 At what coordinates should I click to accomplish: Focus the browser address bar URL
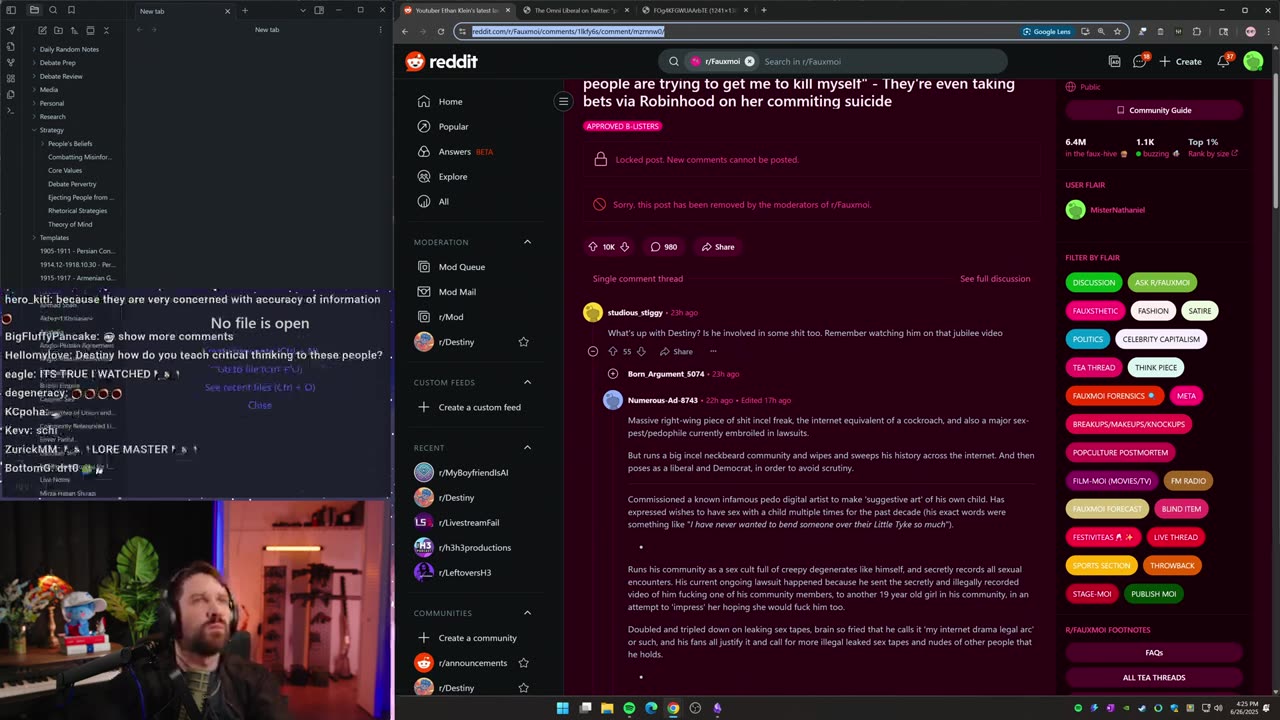pyautogui.click(x=568, y=31)
